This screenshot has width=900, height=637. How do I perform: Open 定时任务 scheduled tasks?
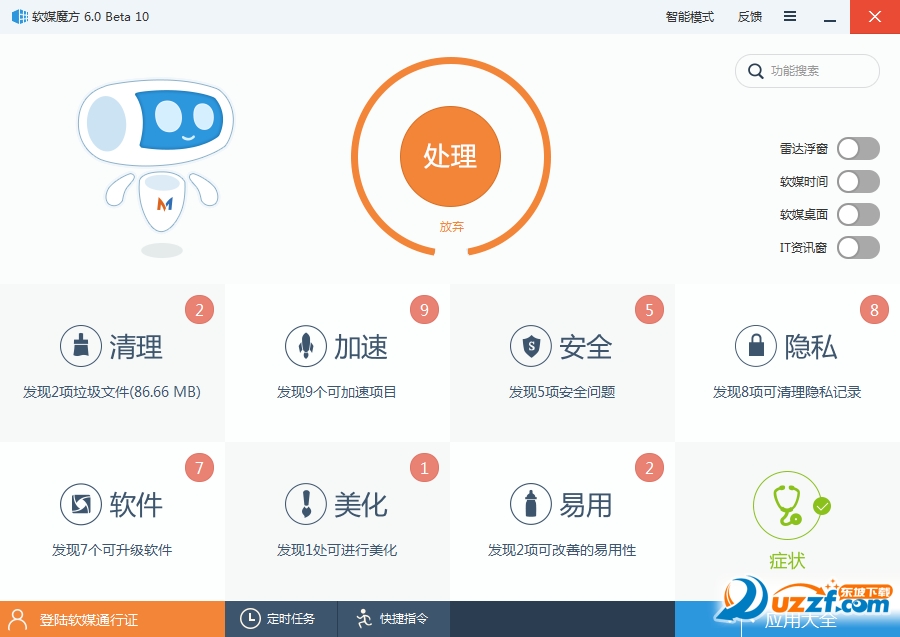[281, 619]
